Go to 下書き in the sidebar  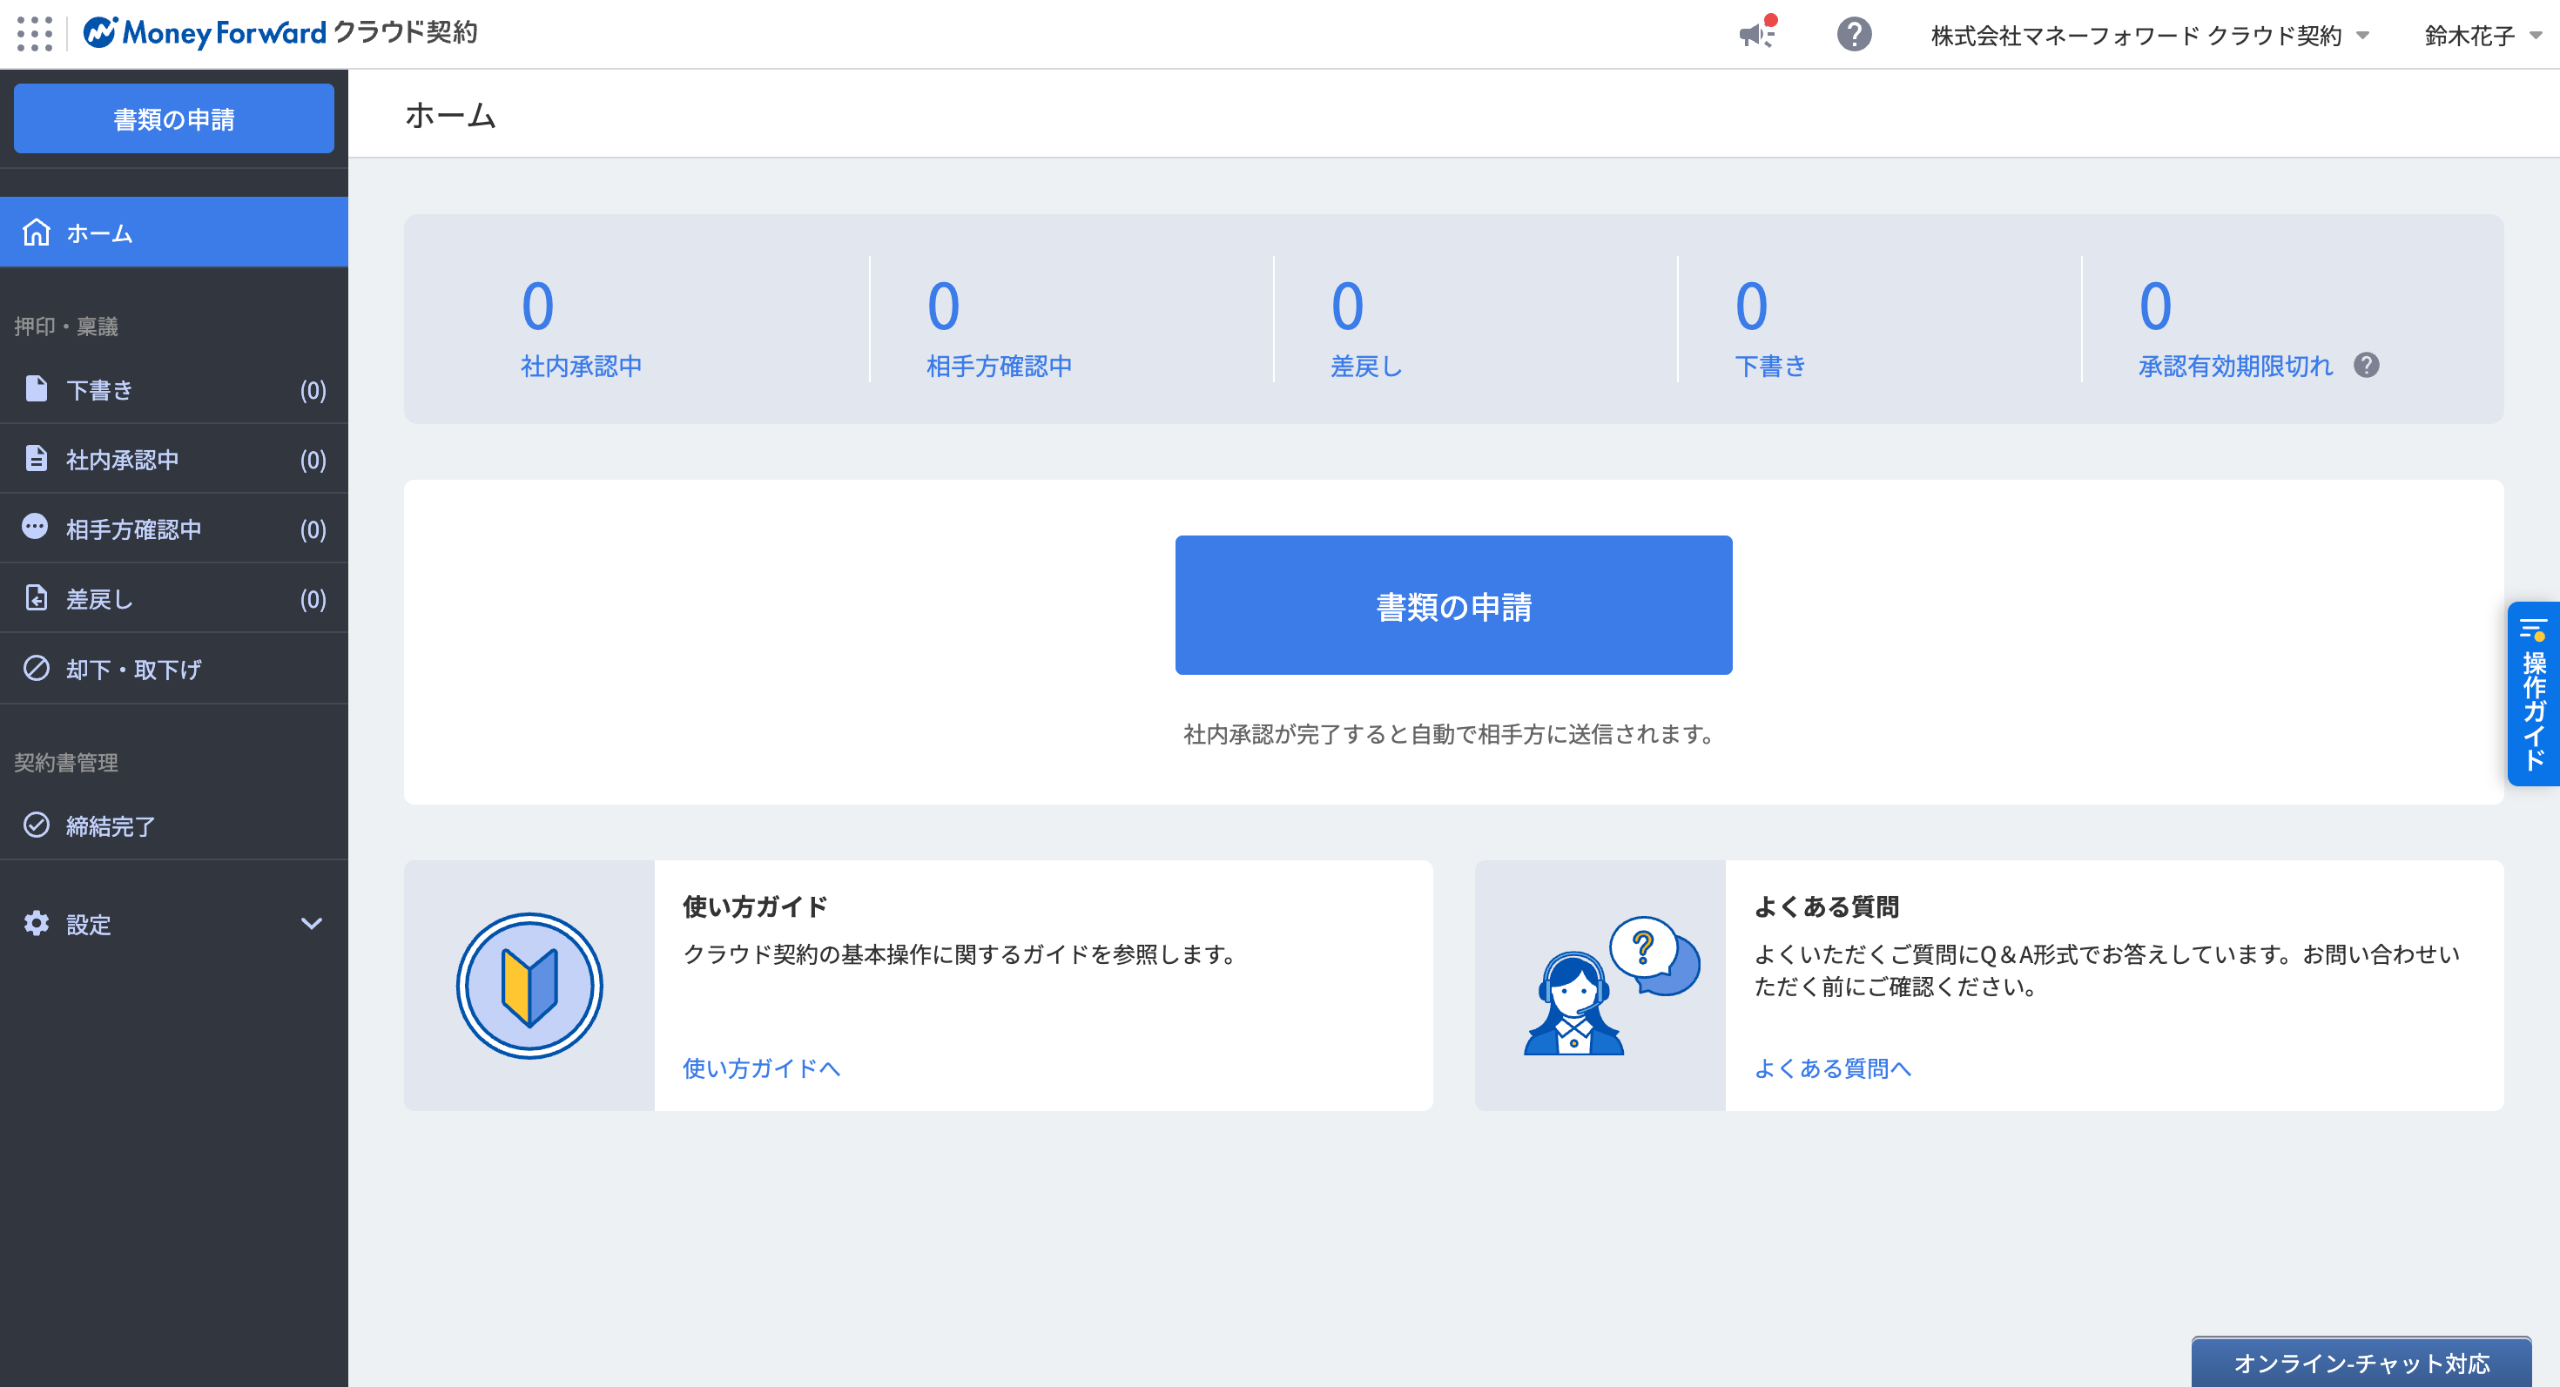tap(174, 390)
